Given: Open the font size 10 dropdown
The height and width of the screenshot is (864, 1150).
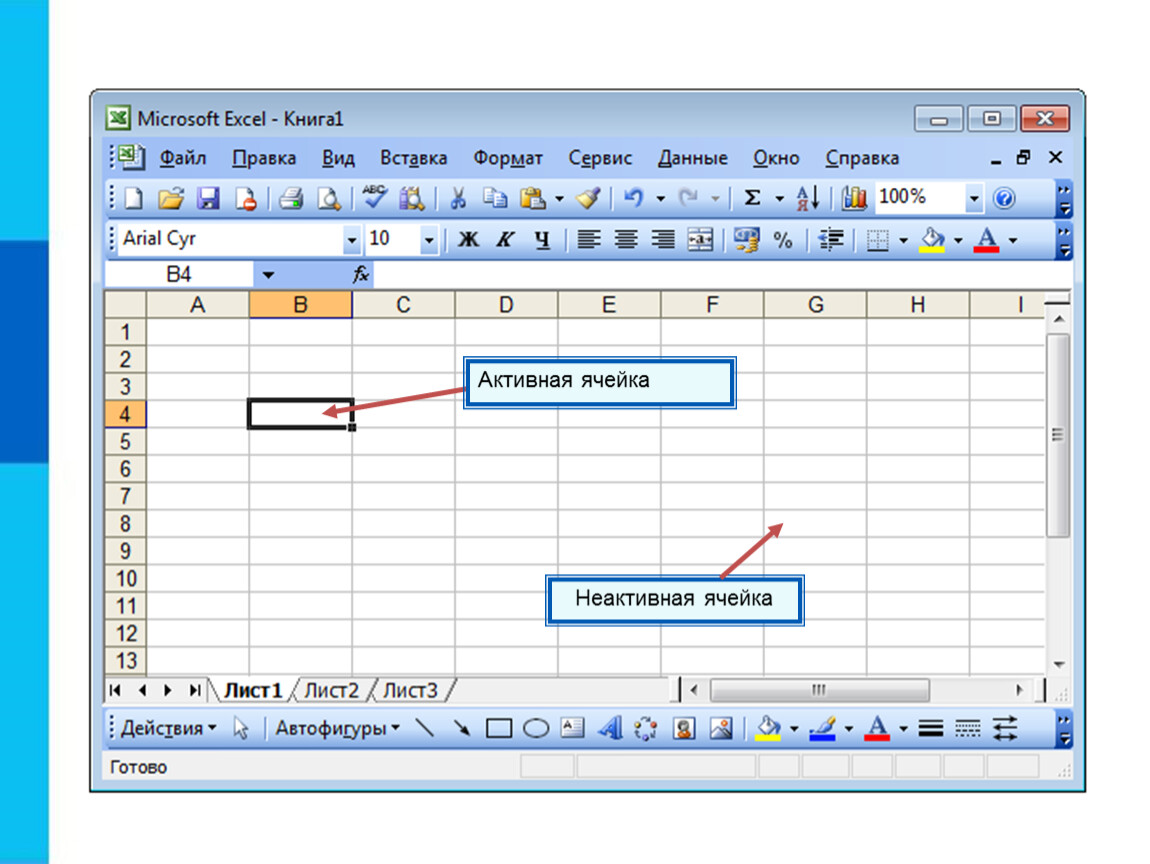Looking at the screenshot, I should (x=429, y=240).
